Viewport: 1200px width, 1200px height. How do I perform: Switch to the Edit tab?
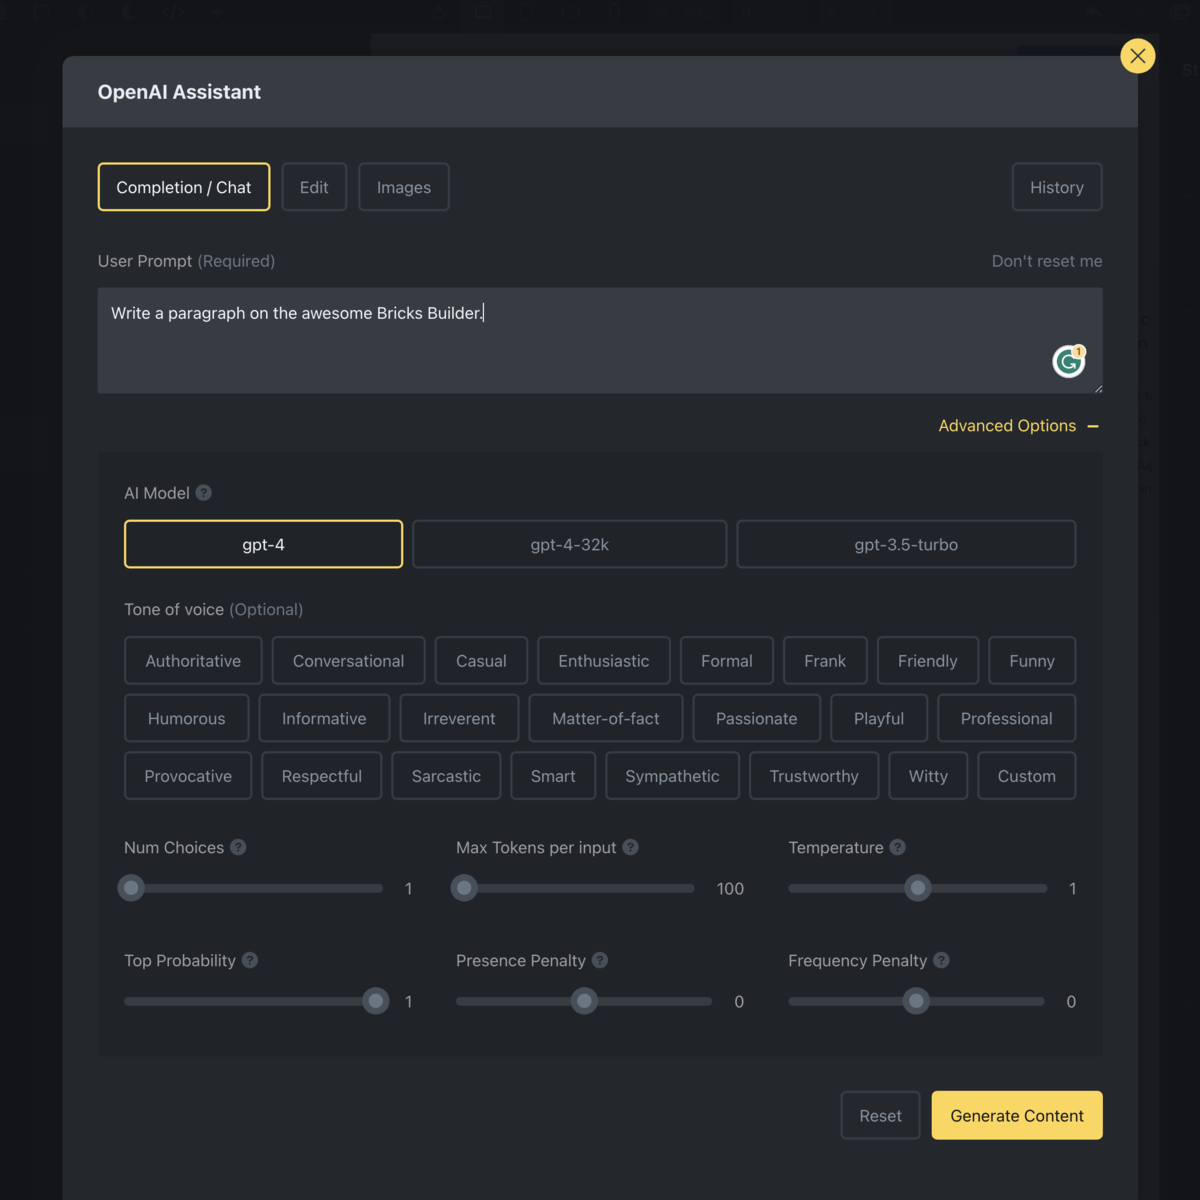point(314,187)
